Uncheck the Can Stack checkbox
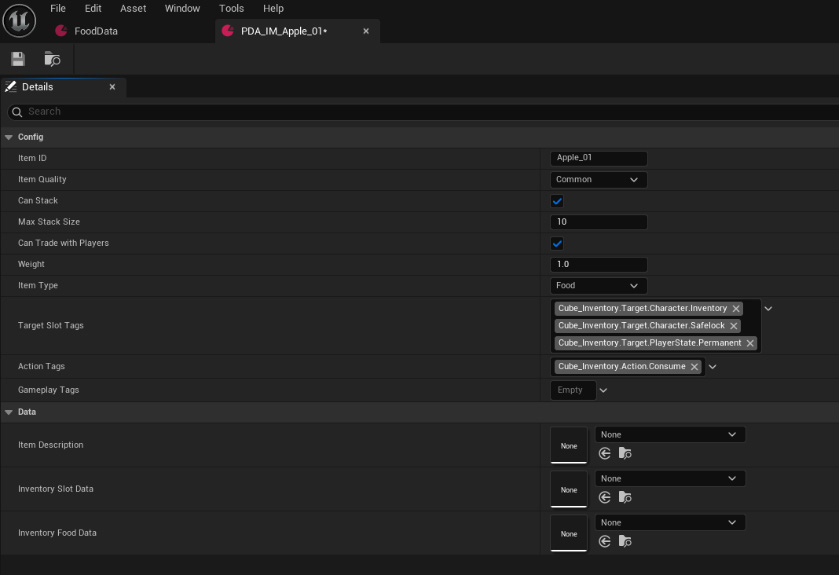 [x=557, y=201]
